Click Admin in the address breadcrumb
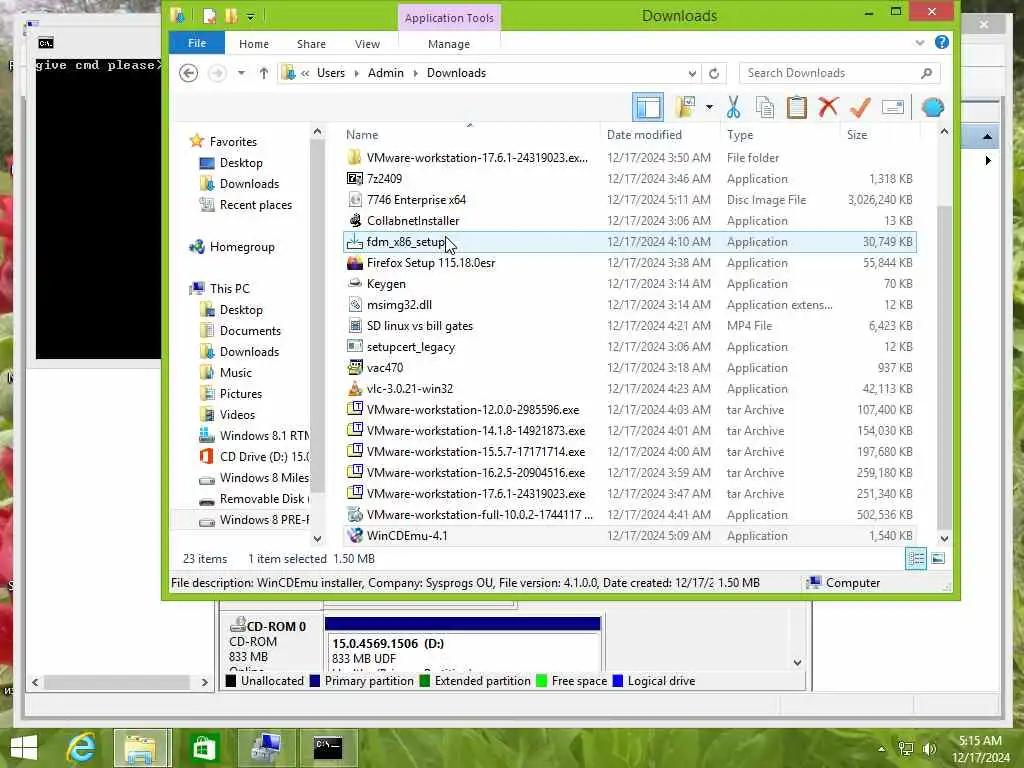 coord(385,73)
